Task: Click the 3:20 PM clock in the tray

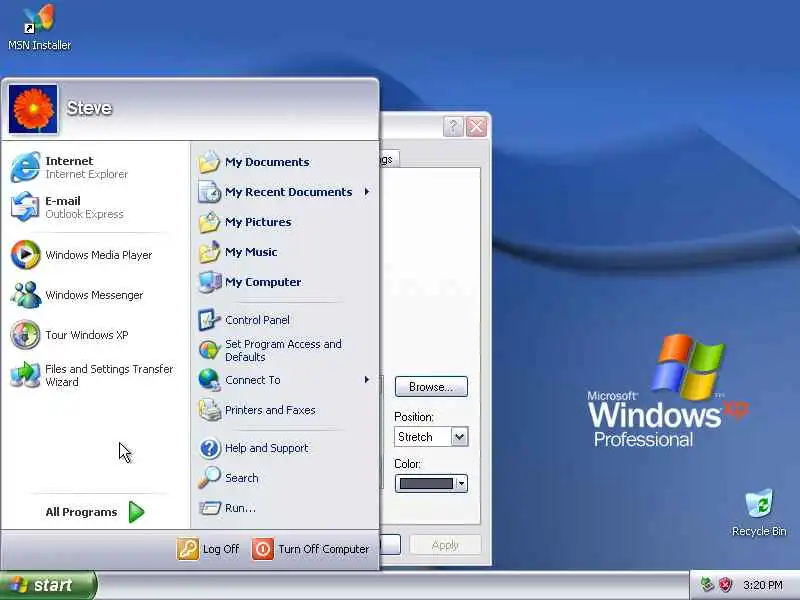Action: coord(763,585)
